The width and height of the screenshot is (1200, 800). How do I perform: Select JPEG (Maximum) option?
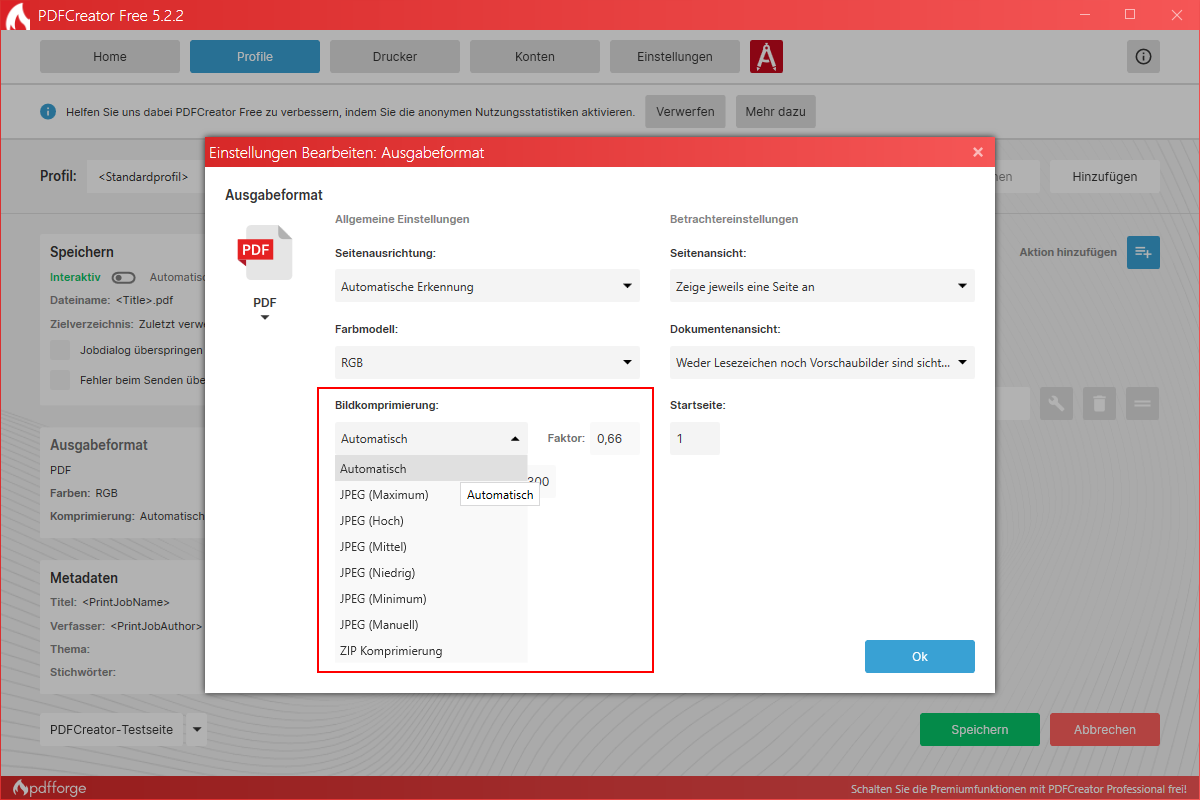431,494
